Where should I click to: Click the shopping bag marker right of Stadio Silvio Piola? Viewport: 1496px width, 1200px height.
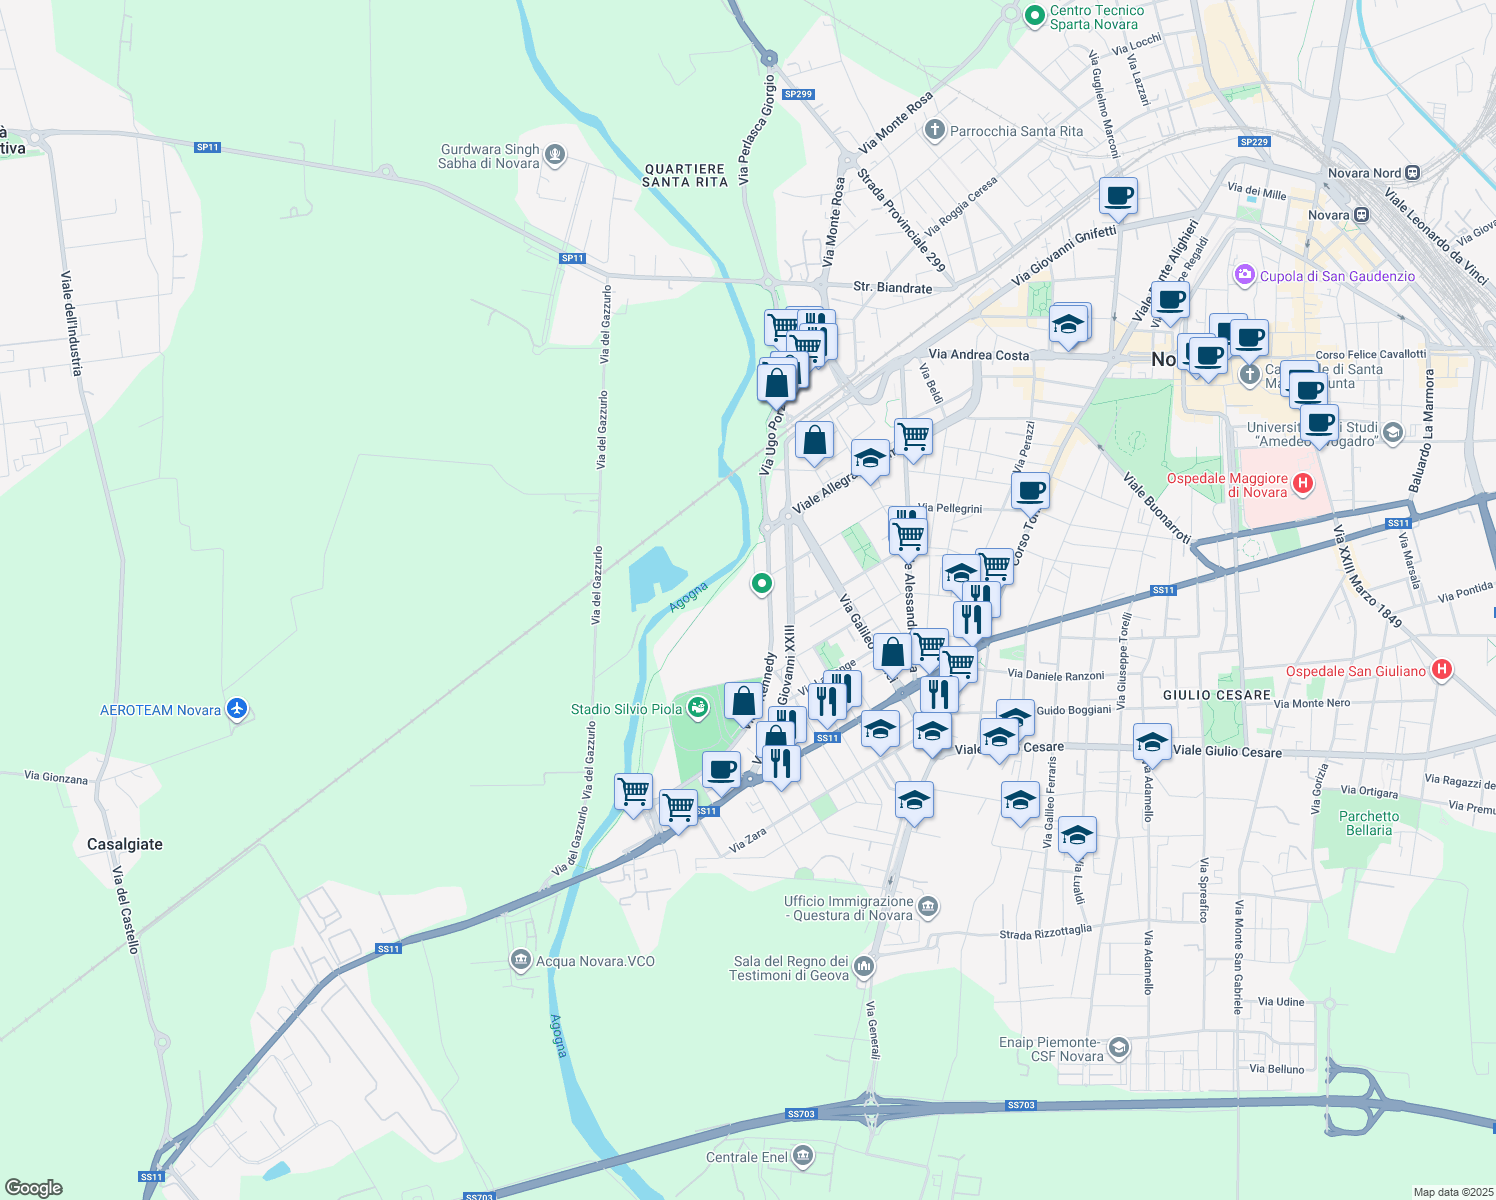(x=743, y=704)
